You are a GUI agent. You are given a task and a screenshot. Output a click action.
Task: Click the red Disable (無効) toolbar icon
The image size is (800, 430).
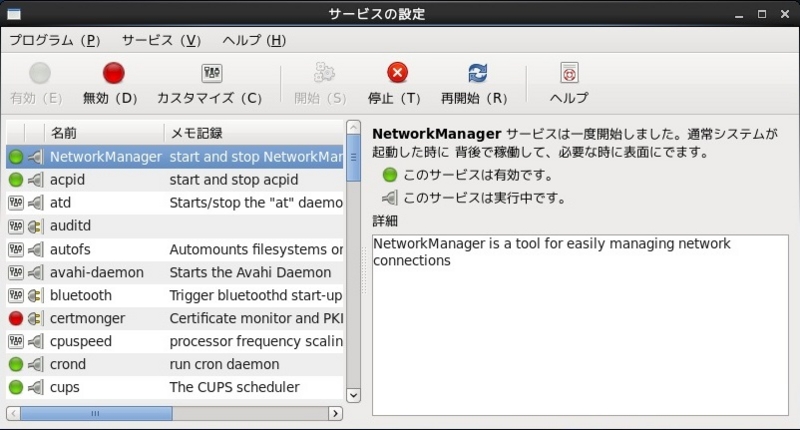tap(113, 73)
